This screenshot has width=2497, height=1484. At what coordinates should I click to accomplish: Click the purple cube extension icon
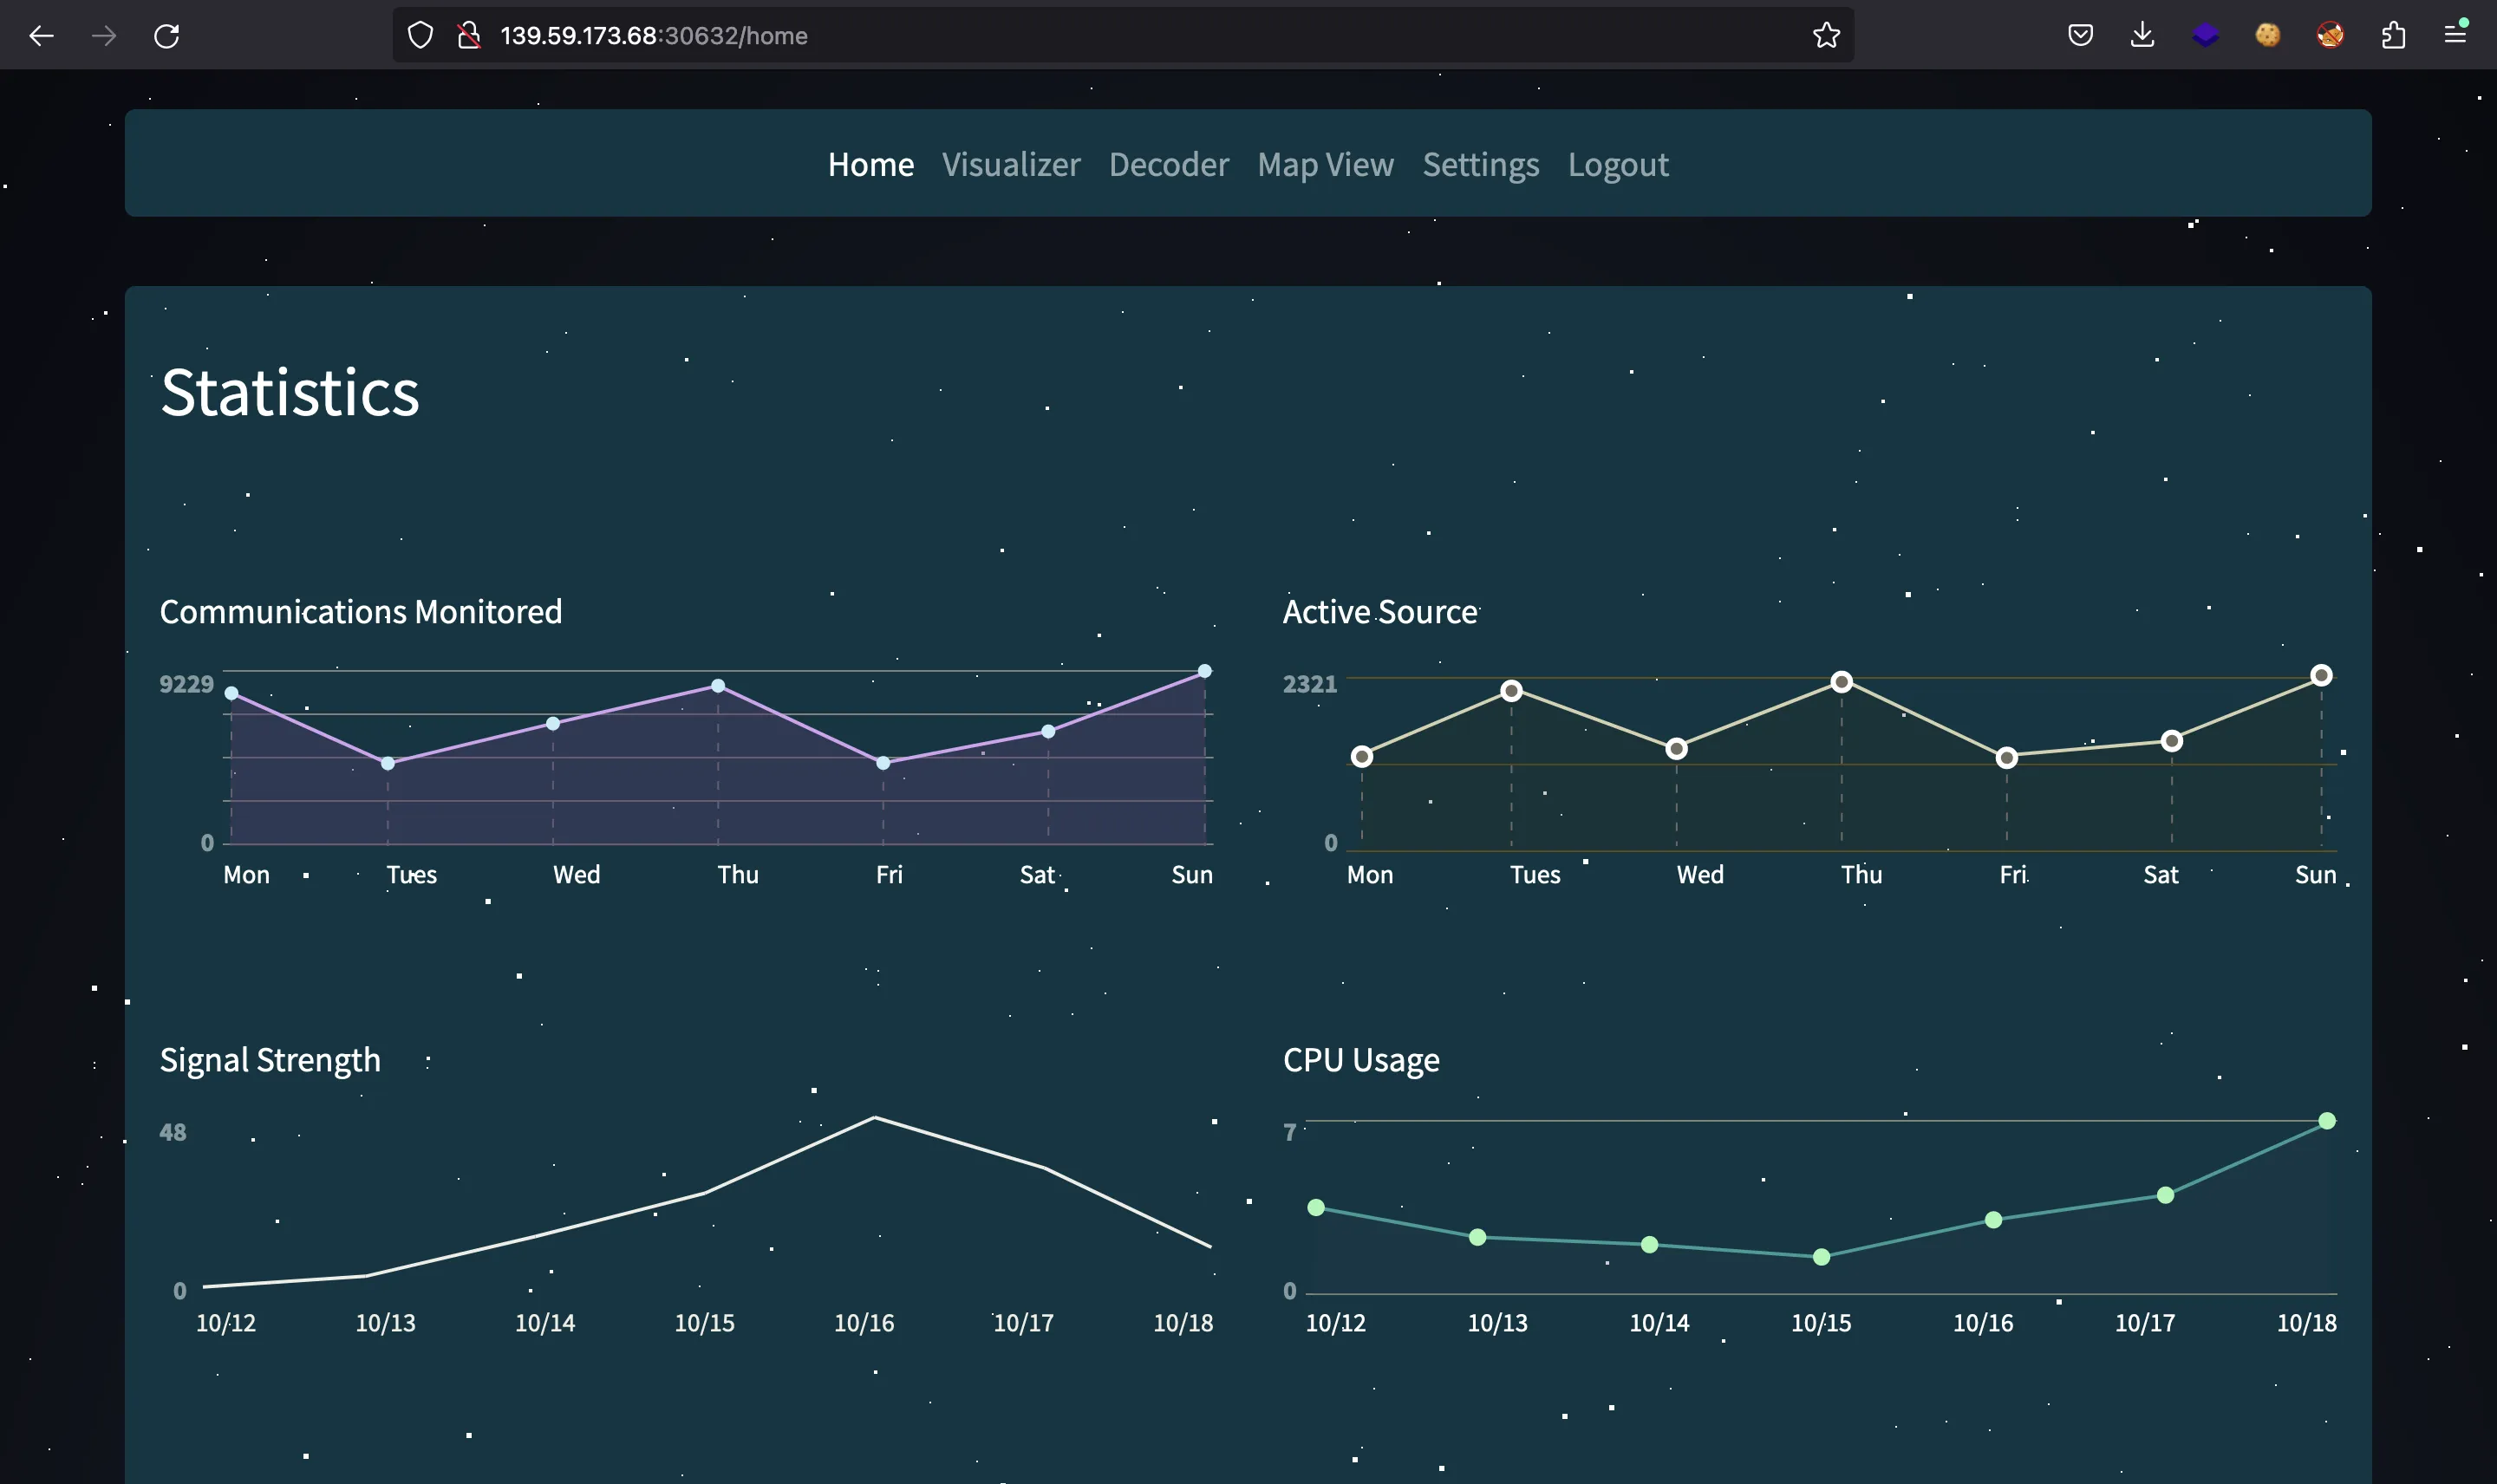(2205, 36)
